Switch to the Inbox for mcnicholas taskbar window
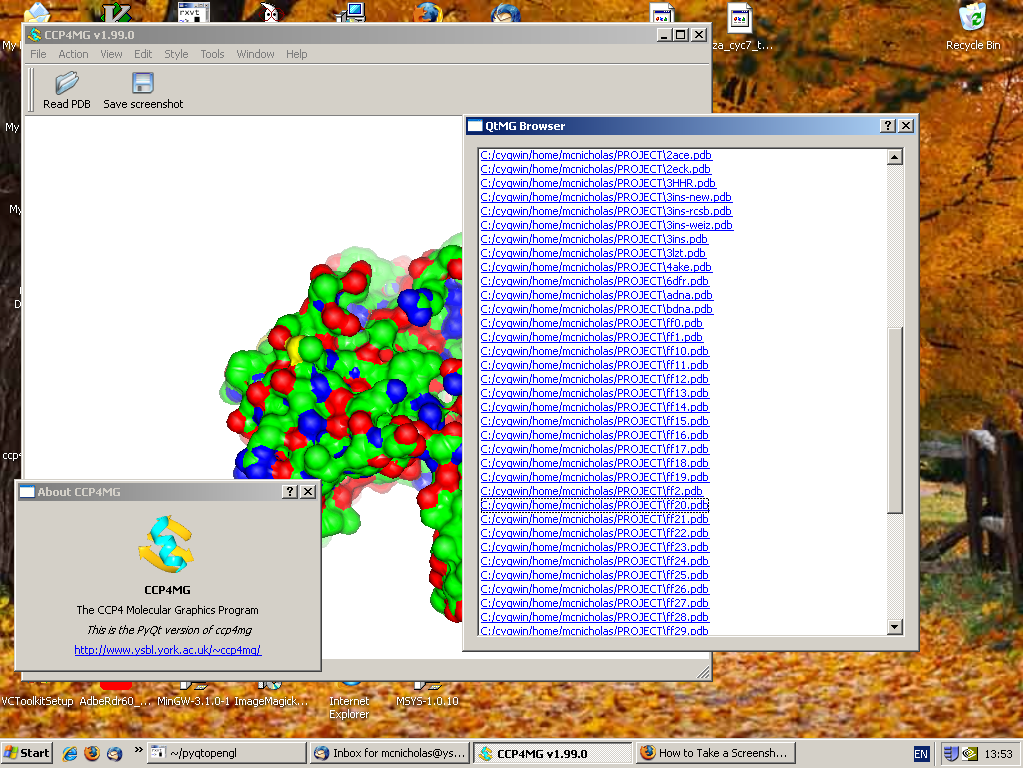 point(390,753)
